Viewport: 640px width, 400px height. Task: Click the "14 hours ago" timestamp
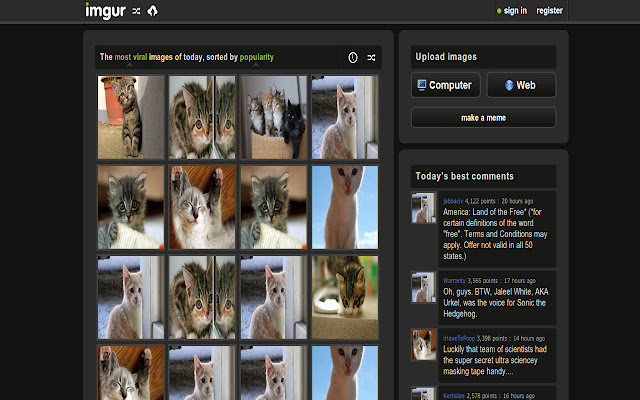(x=529, y=338)
